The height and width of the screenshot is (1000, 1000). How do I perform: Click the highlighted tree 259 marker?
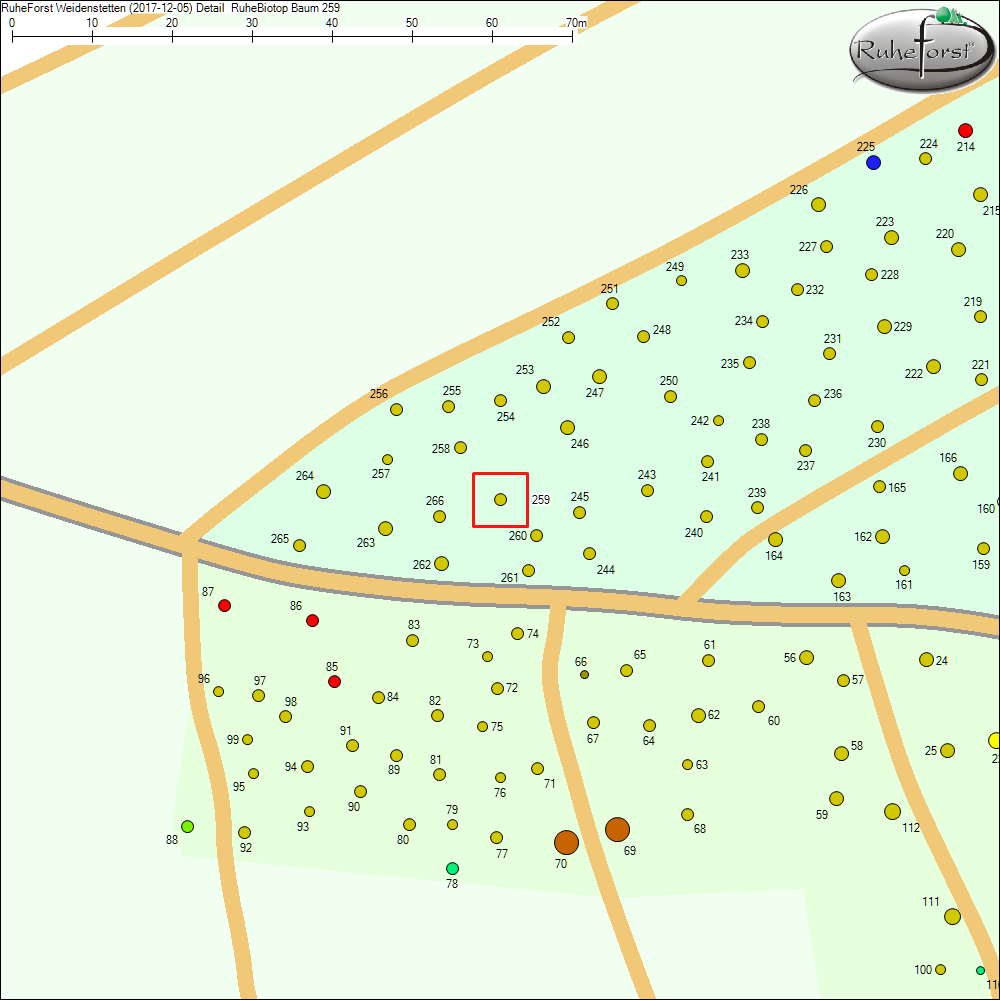click(x=500, y=499)
